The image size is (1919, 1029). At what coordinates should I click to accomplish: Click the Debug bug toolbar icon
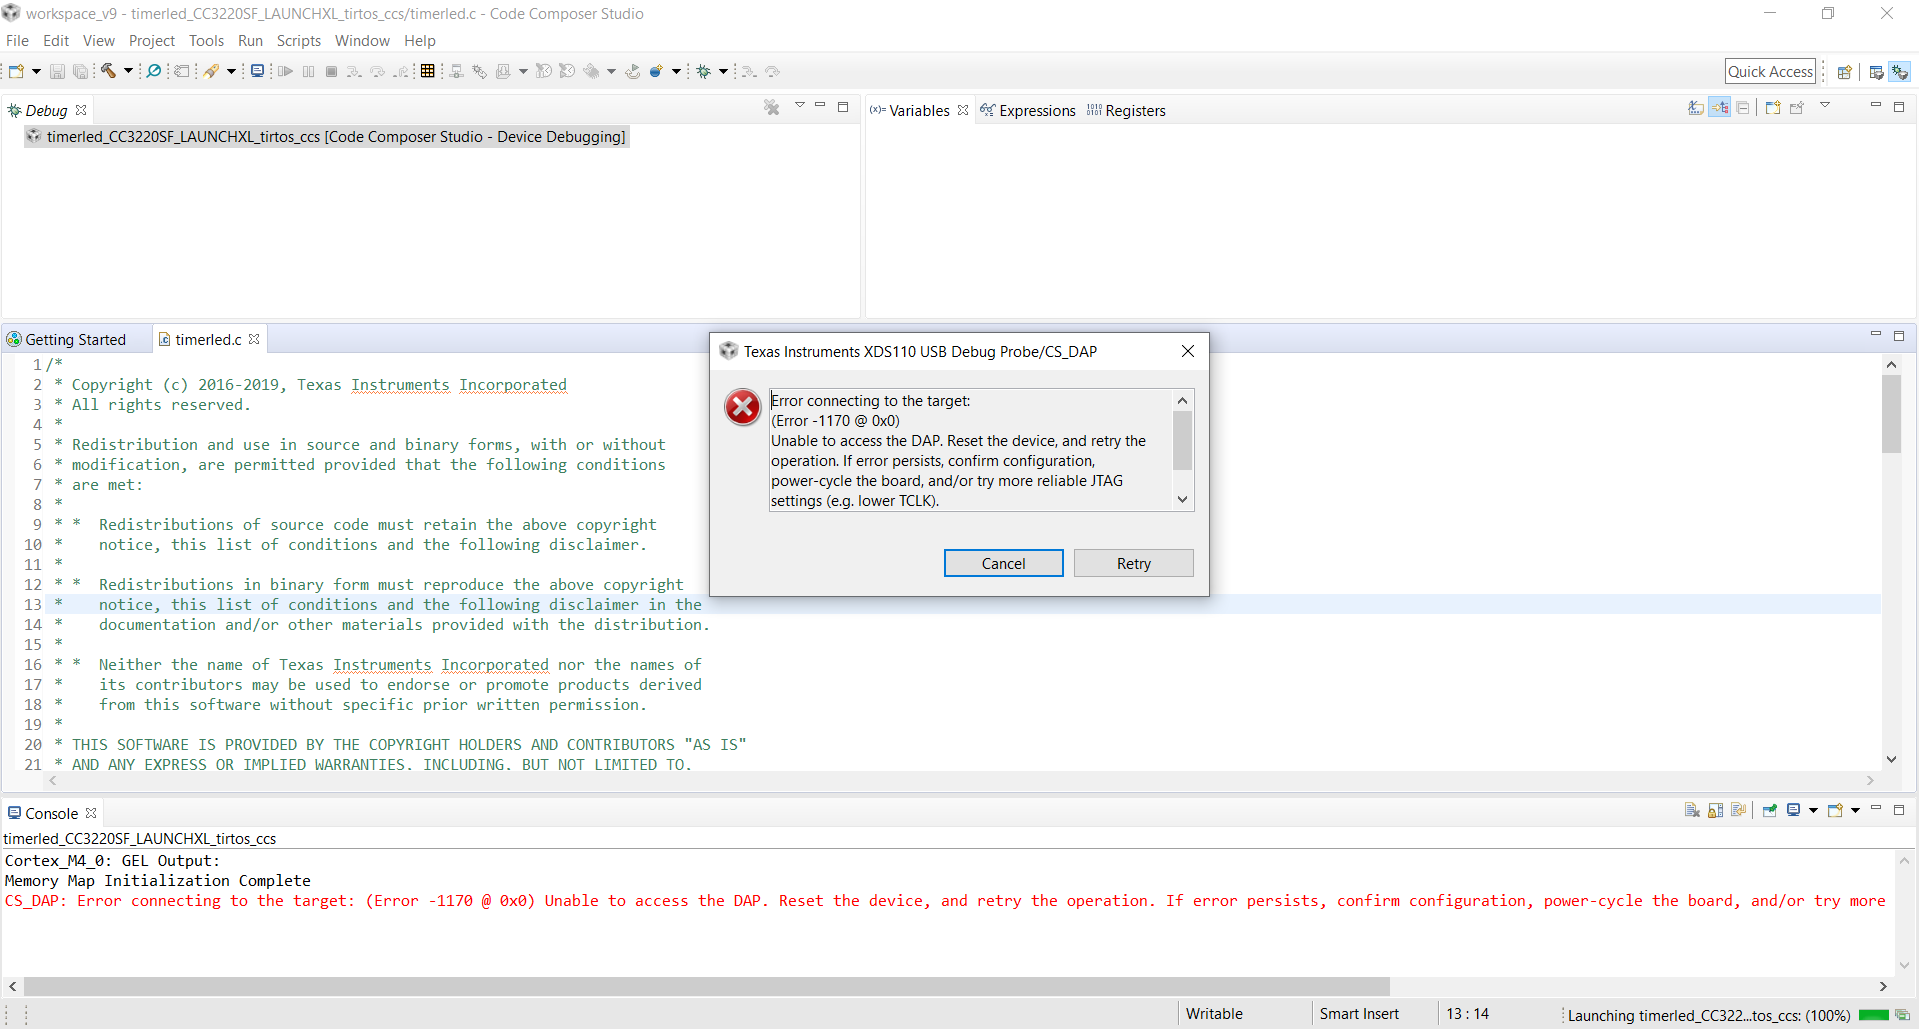[704, 71]
